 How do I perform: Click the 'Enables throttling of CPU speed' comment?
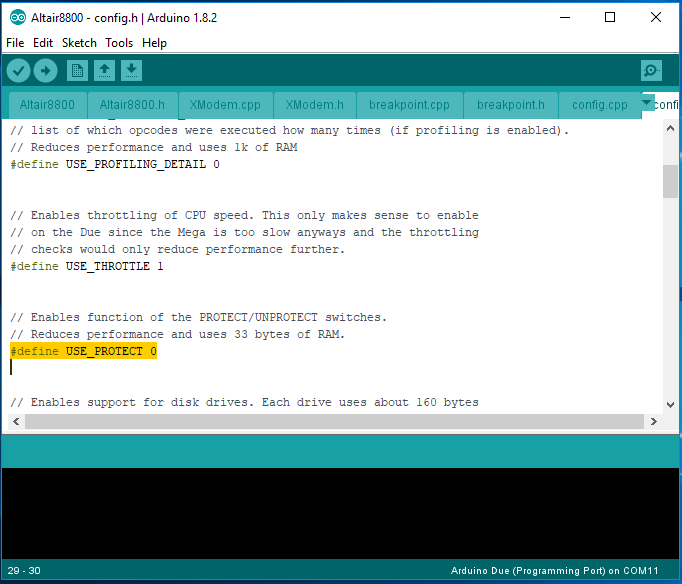point(244,215)
